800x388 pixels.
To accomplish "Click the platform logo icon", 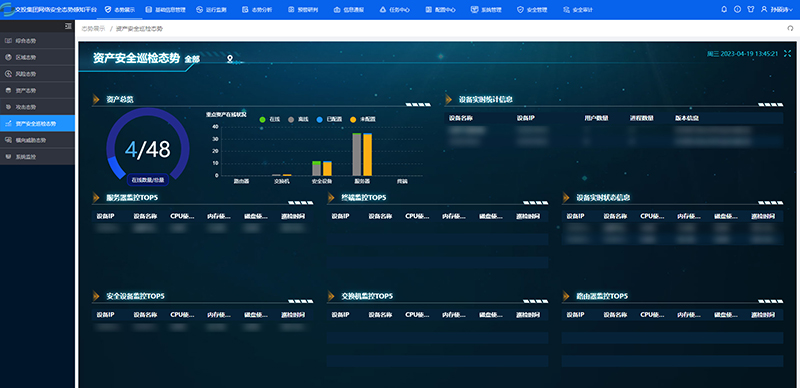I will tap(7, 9).
